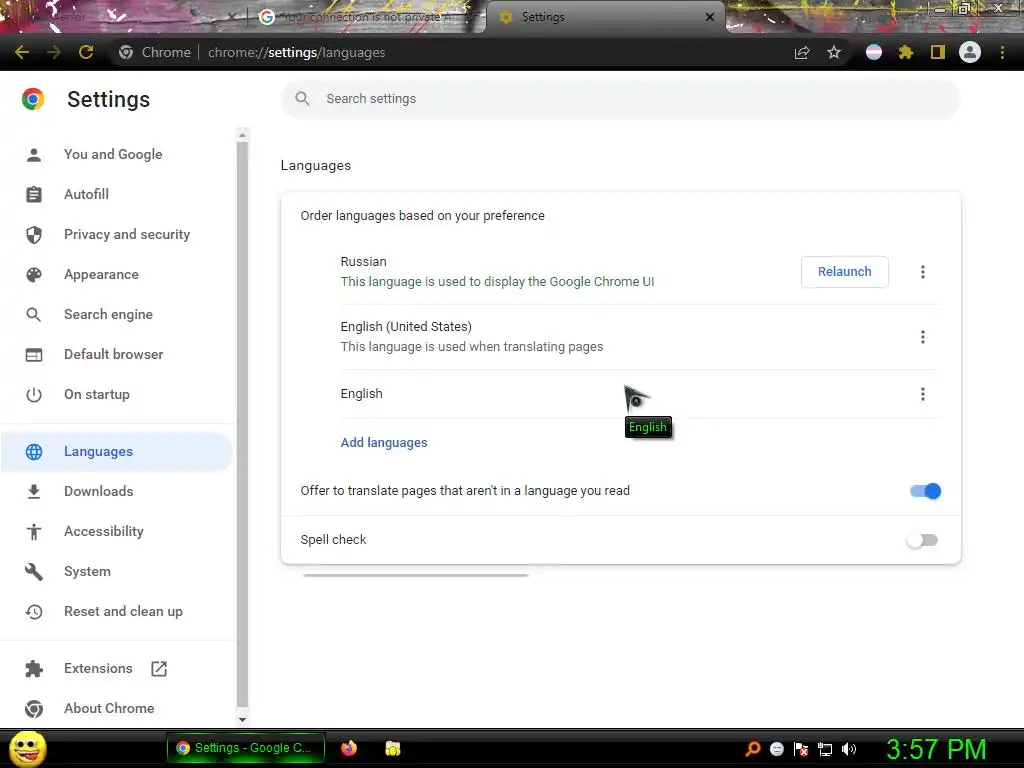Screen dimensions: 1024x768
Task: Click the network tray icon
Action: [x=825, y=749]
